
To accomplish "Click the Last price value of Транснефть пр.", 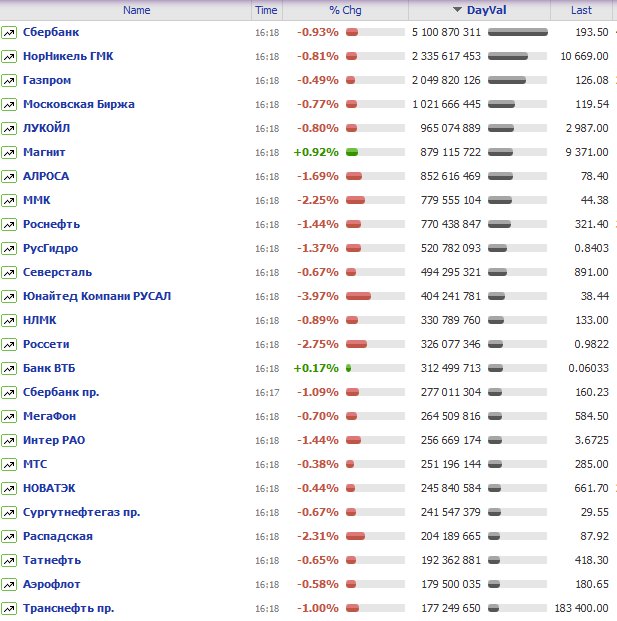I will [581, 608].
